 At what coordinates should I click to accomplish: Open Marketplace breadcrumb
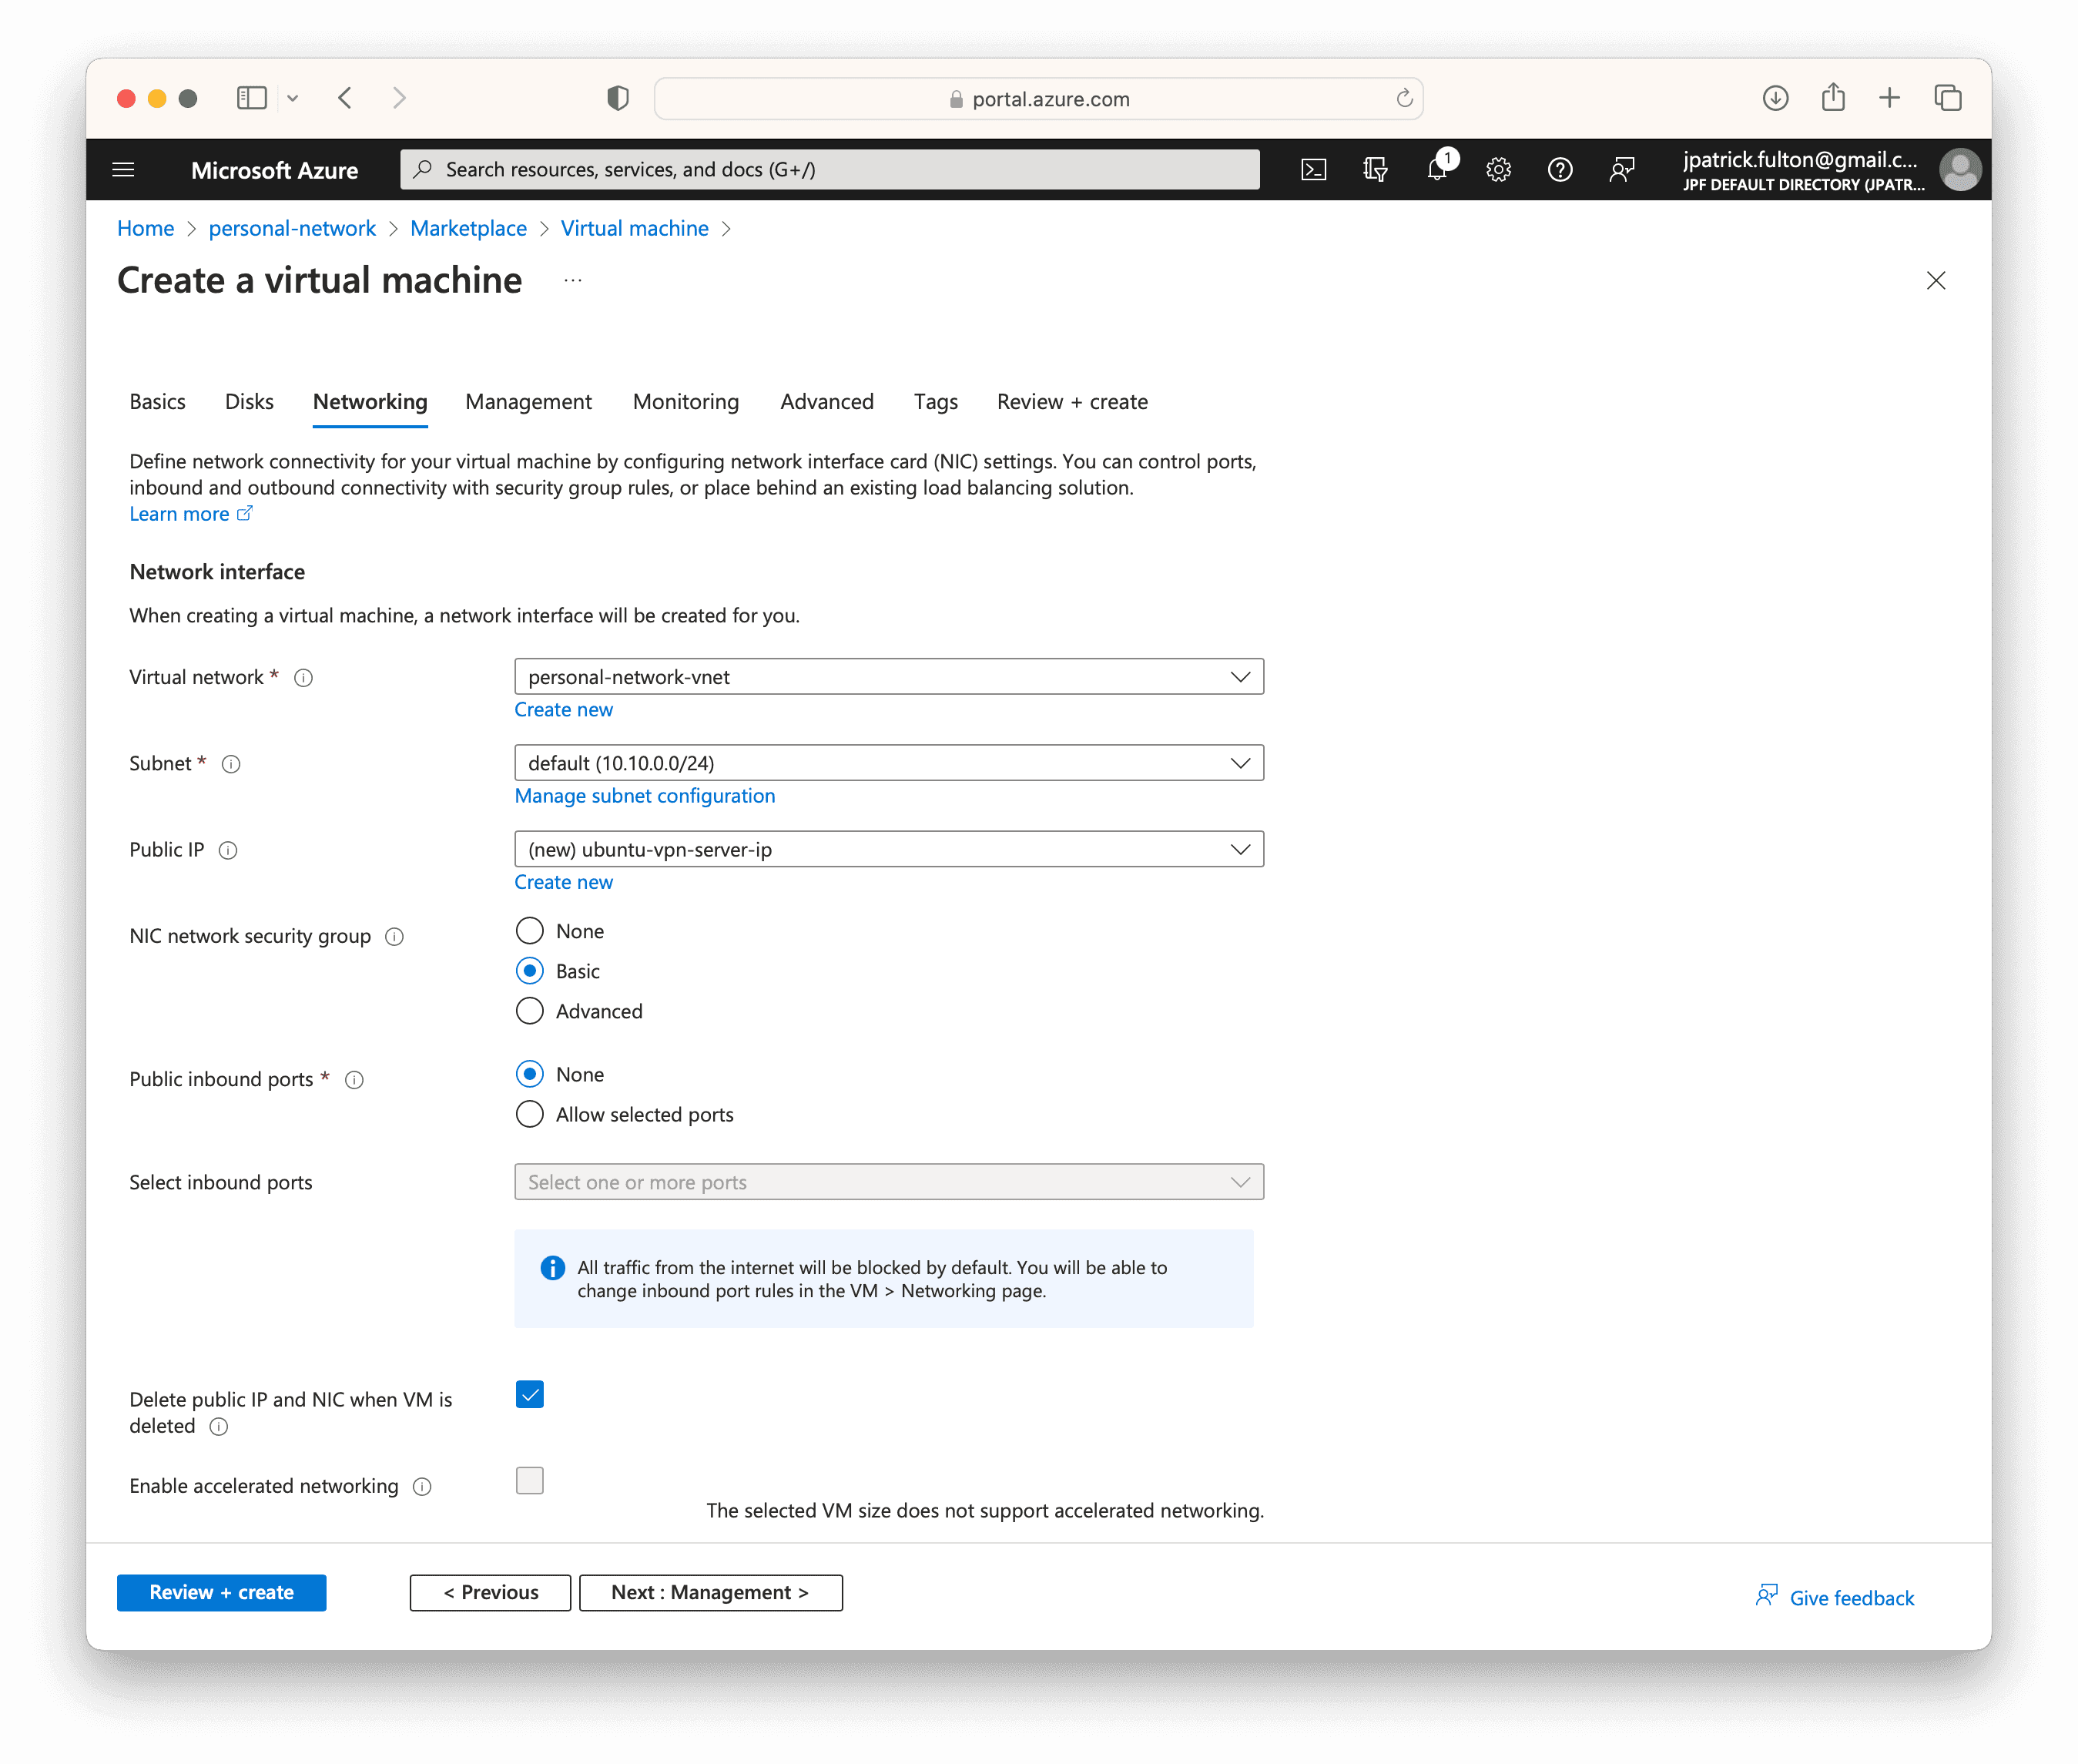[x=468, y=229]
